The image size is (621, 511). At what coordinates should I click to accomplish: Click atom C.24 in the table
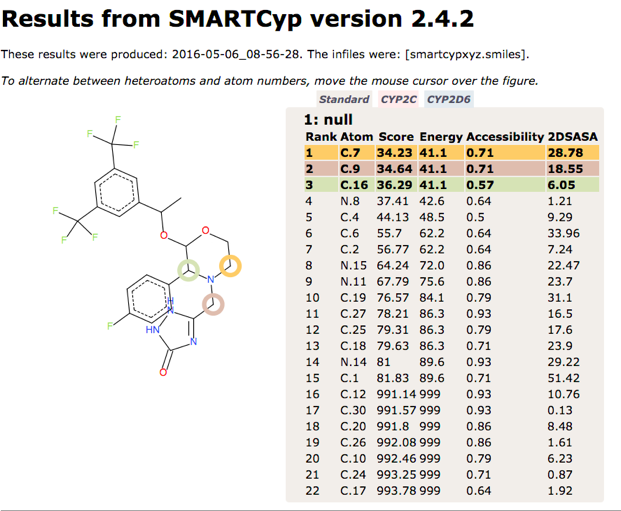(x=353, y=475)
